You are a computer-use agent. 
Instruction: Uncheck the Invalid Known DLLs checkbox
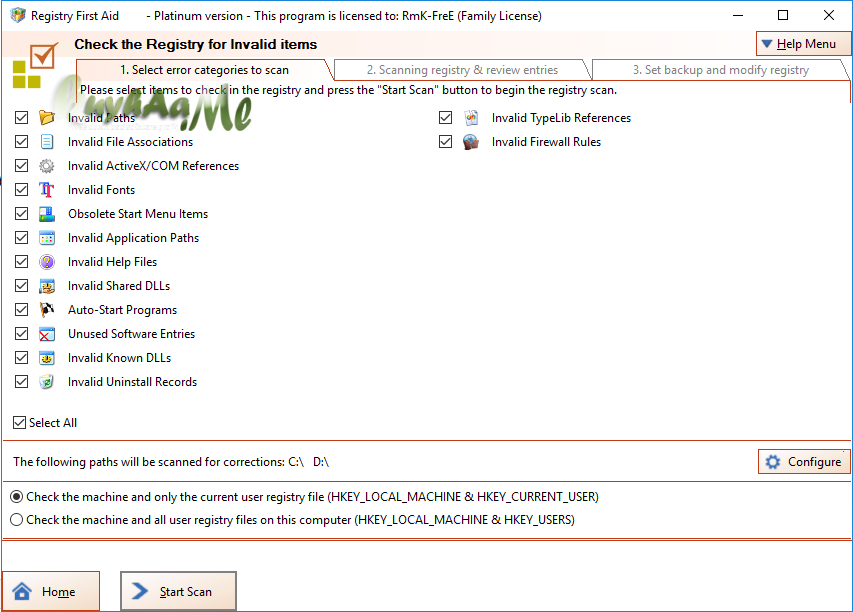21,357
